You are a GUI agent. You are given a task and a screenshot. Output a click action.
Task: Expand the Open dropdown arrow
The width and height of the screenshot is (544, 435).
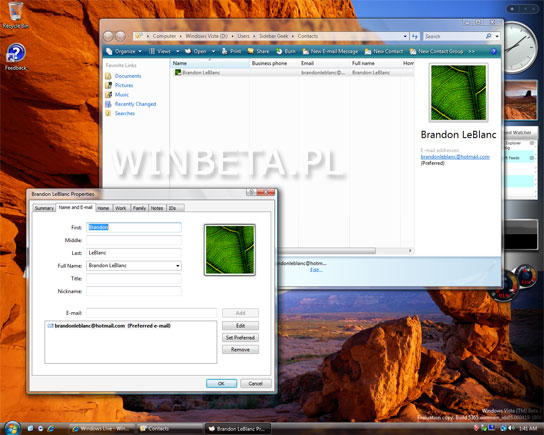click(x=213, y=51)
